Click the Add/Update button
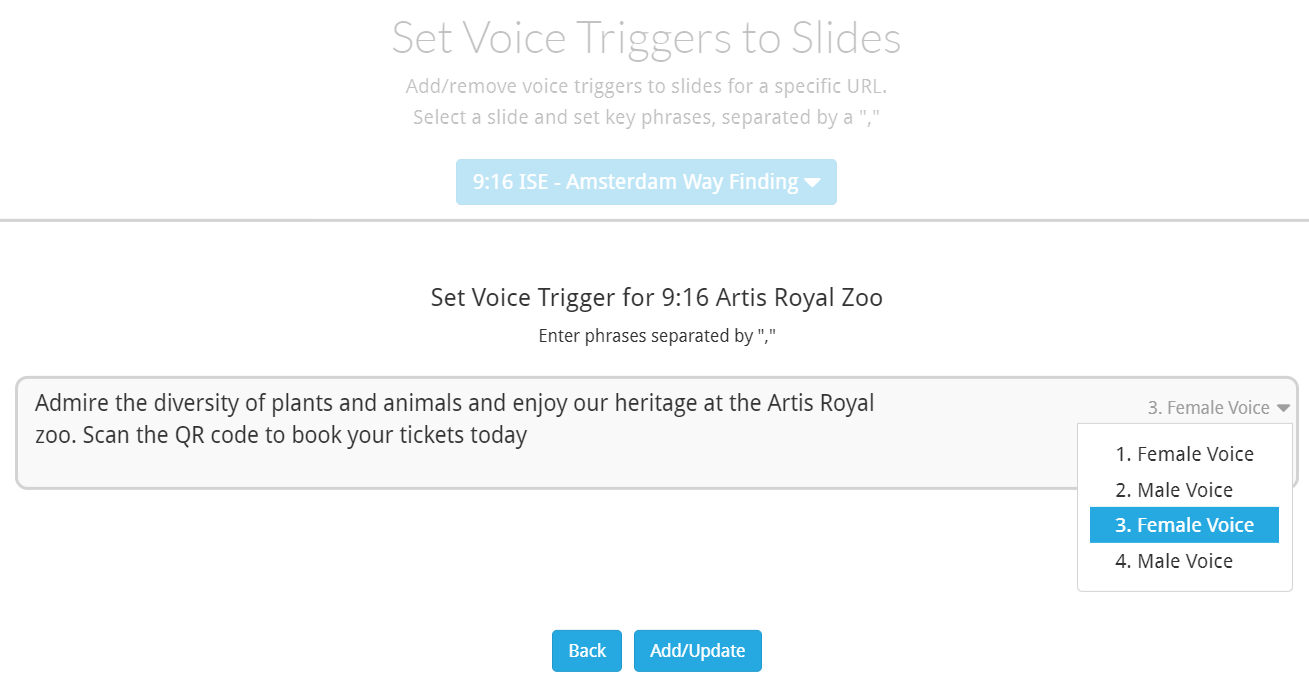 click(697, 651)
